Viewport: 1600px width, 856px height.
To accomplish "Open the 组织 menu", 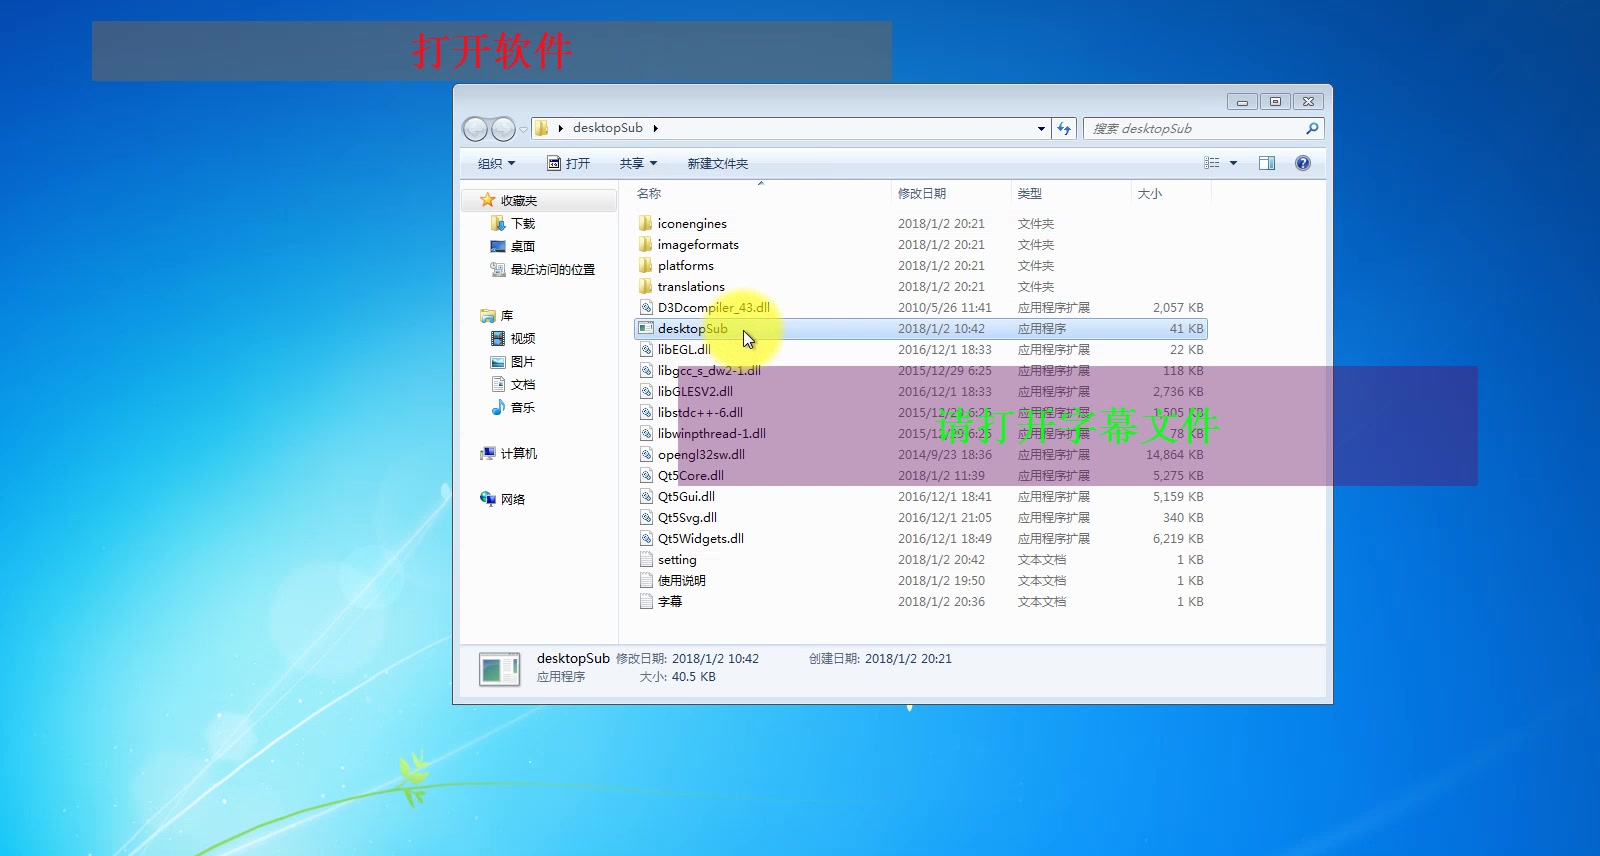I will pyautogui.click(x=496, y=163).
